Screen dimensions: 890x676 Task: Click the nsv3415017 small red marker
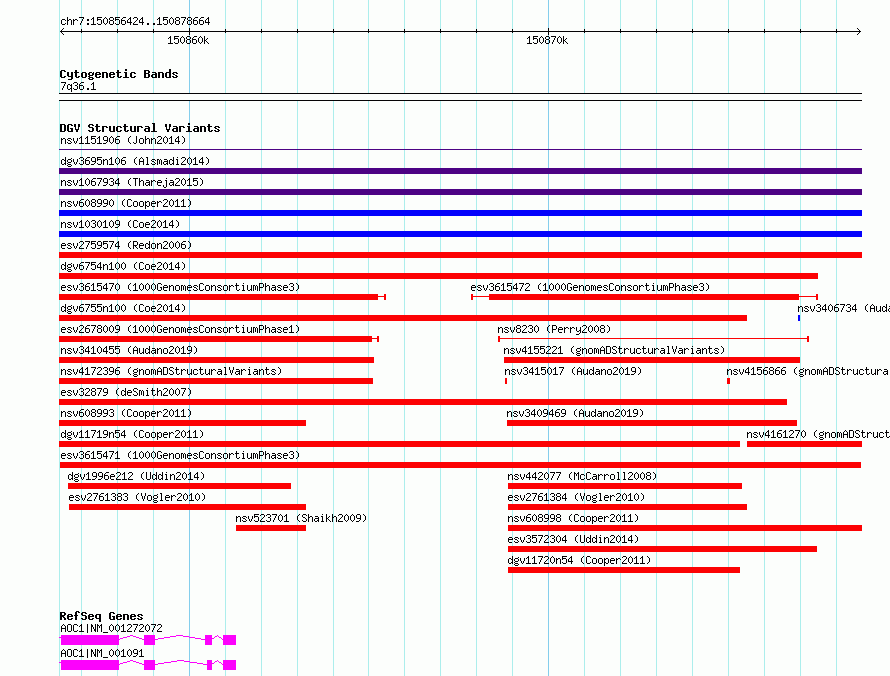[506, 381]
